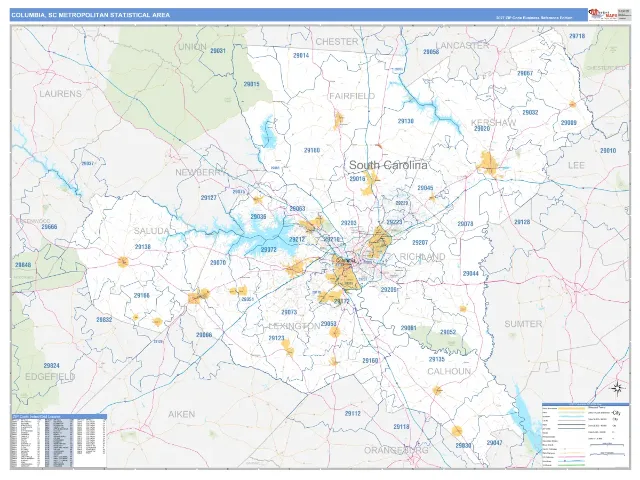Select ZIP code 29031
Image resolution: width=640 pixels, height=480 pixels.
218,51
